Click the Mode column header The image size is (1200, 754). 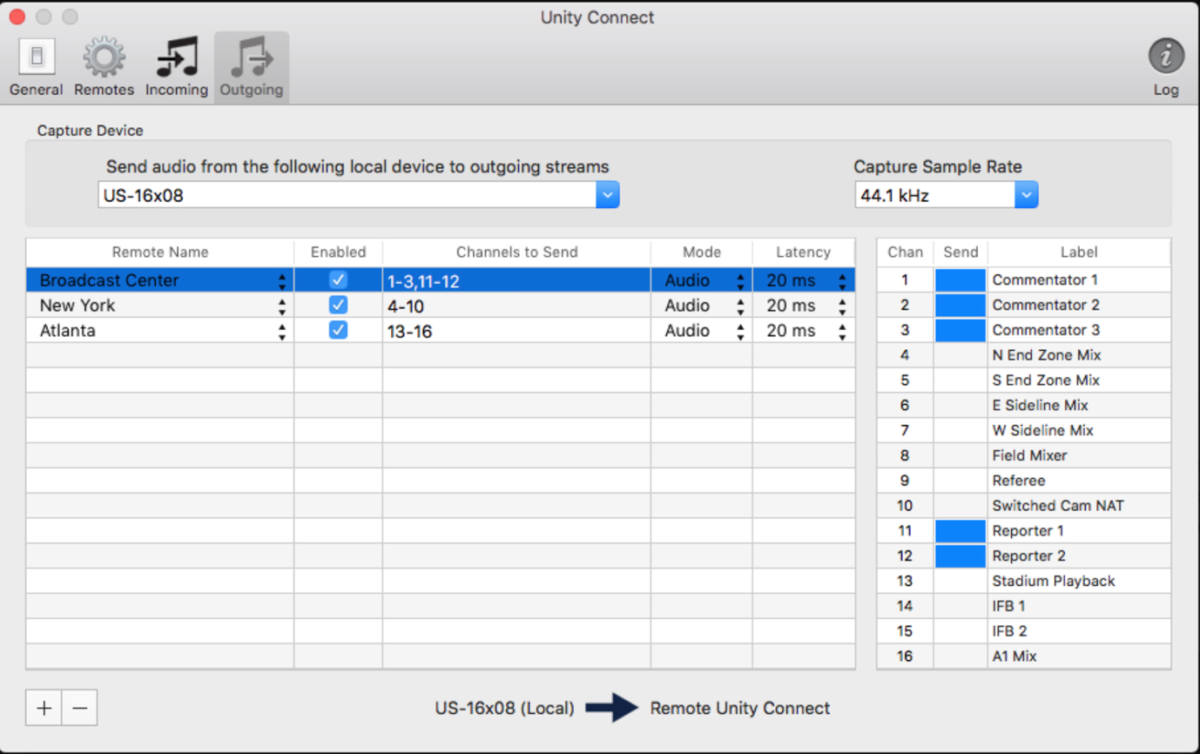[x=702, y=252]
